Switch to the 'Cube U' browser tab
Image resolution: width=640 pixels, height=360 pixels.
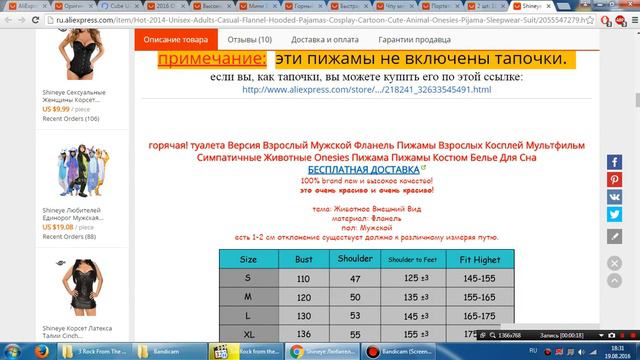[119, 6]
